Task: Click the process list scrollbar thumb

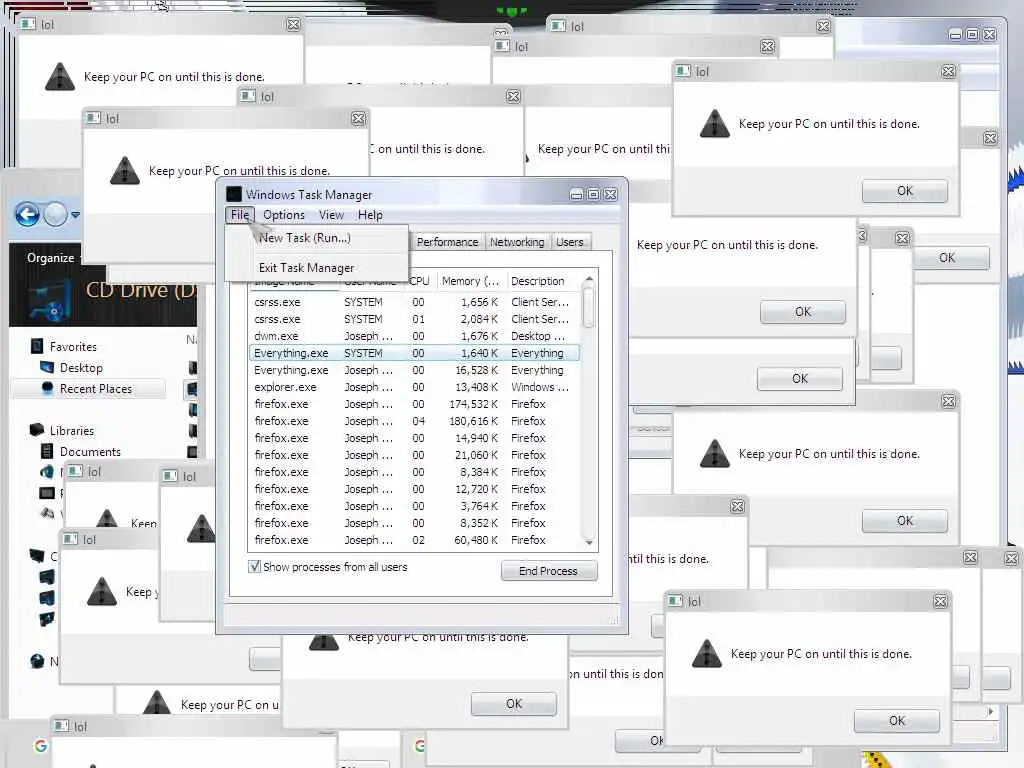Action: (x=589, y=307)
